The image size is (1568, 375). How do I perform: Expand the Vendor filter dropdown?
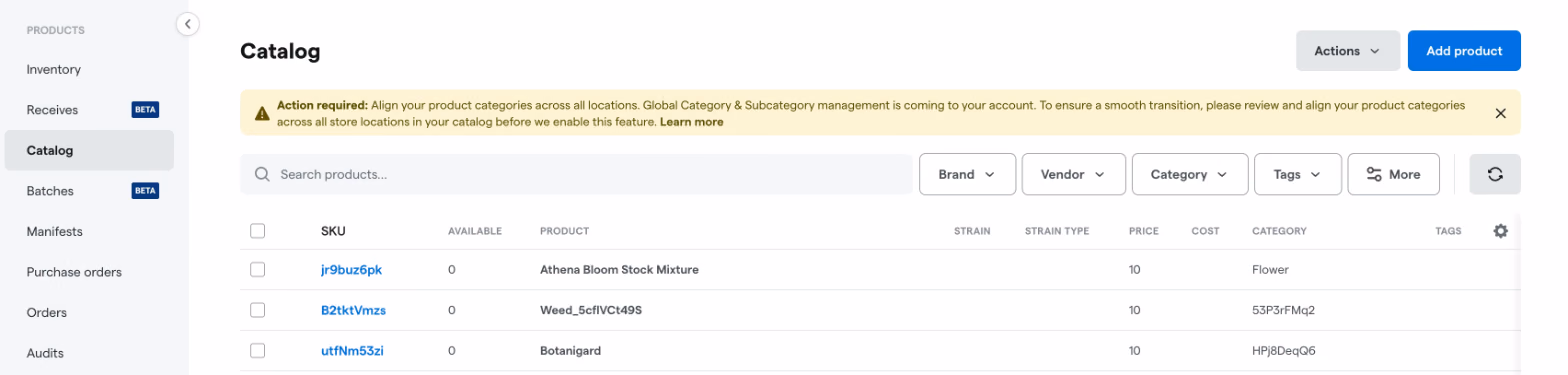[x=1073, y=174]
